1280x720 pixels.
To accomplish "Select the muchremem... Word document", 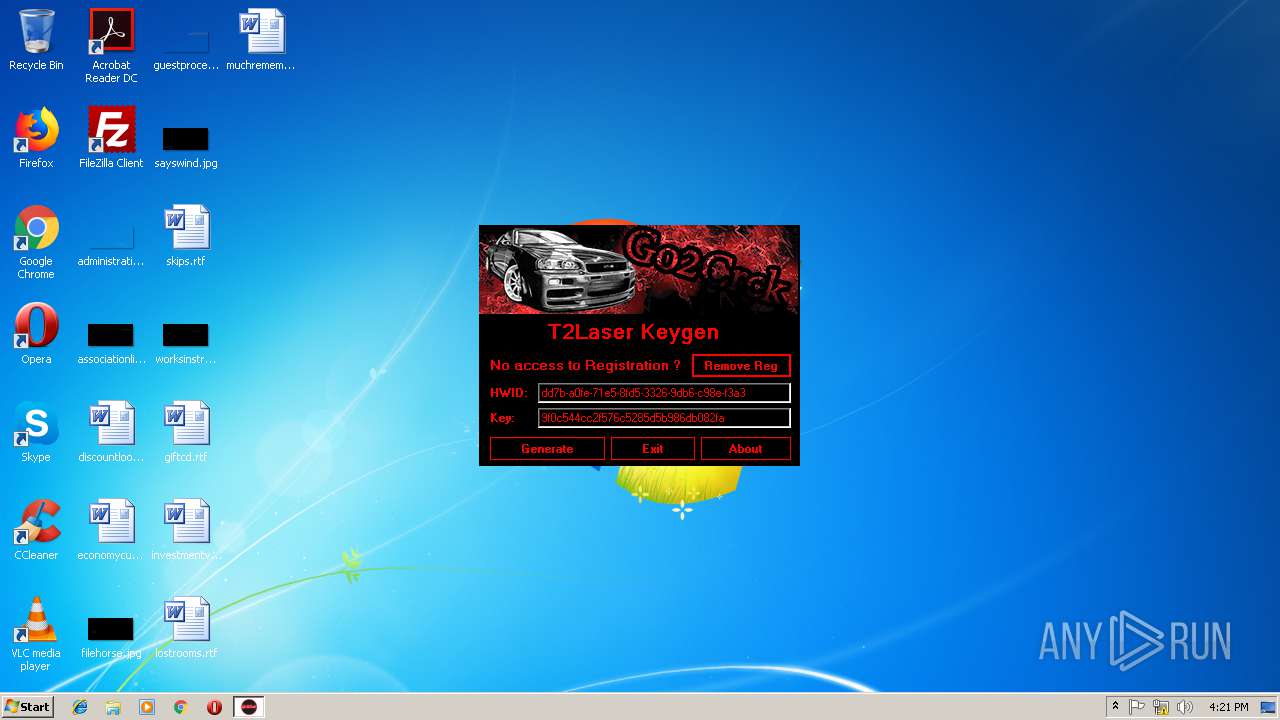I will click(261, 40).
